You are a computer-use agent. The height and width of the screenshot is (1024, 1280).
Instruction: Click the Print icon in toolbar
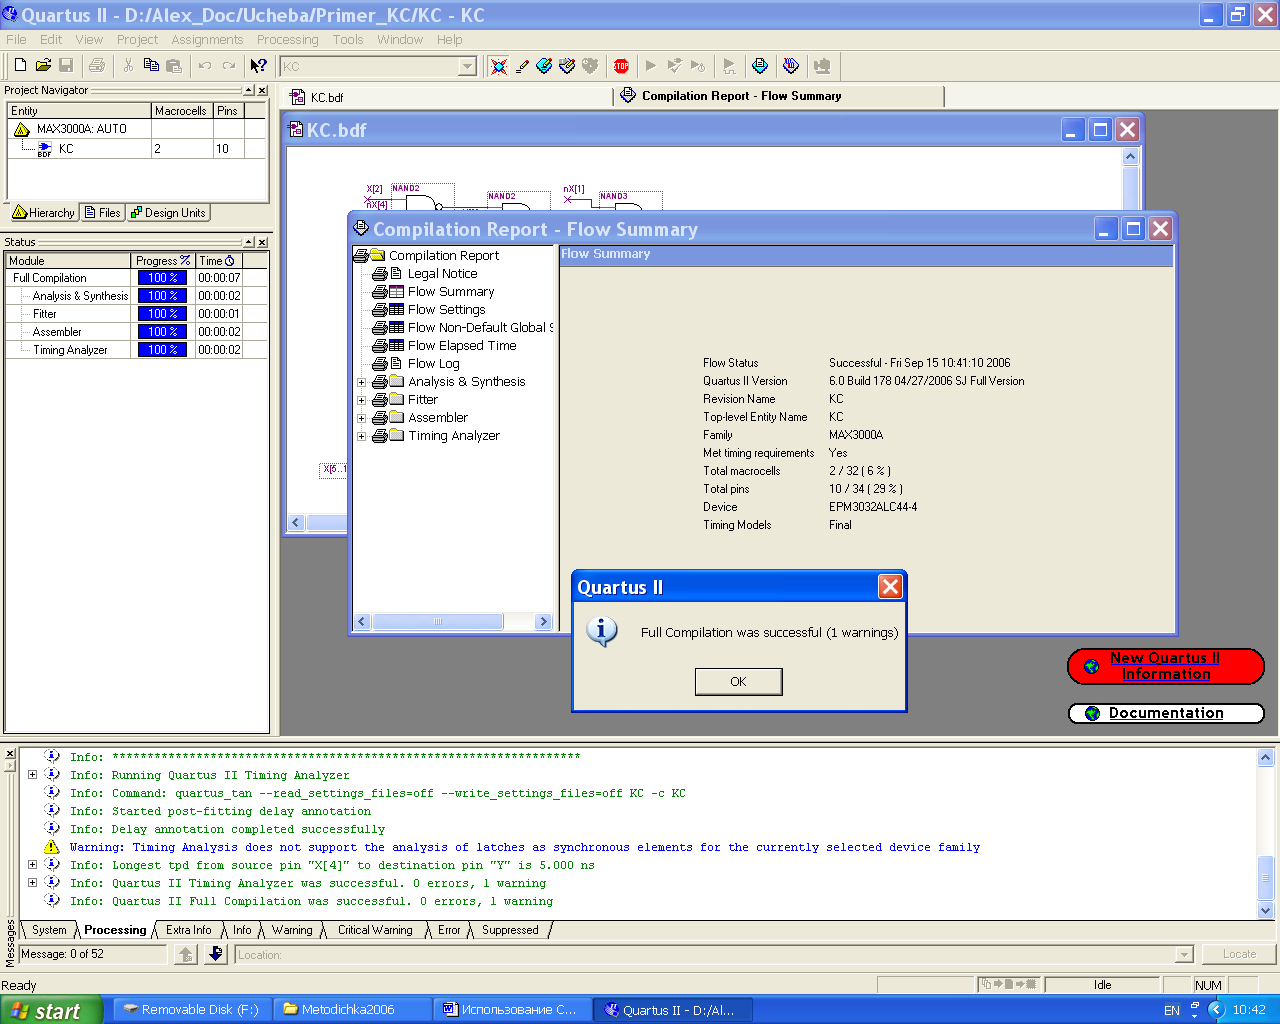click(97, 65)
